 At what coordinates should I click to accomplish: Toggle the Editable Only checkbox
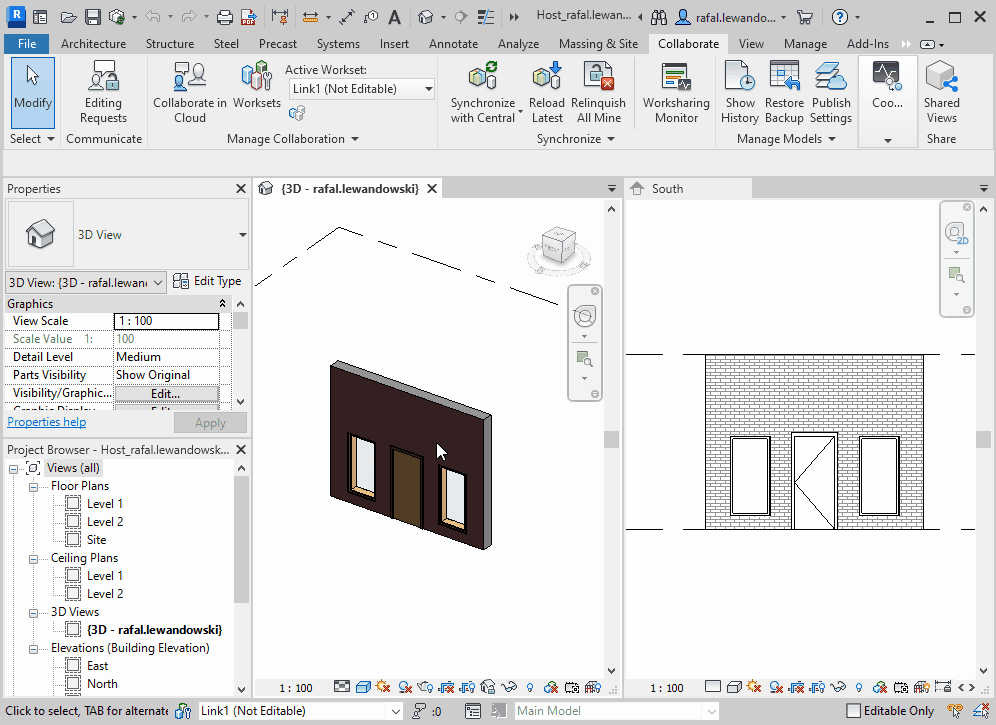(x=853, y=711)
